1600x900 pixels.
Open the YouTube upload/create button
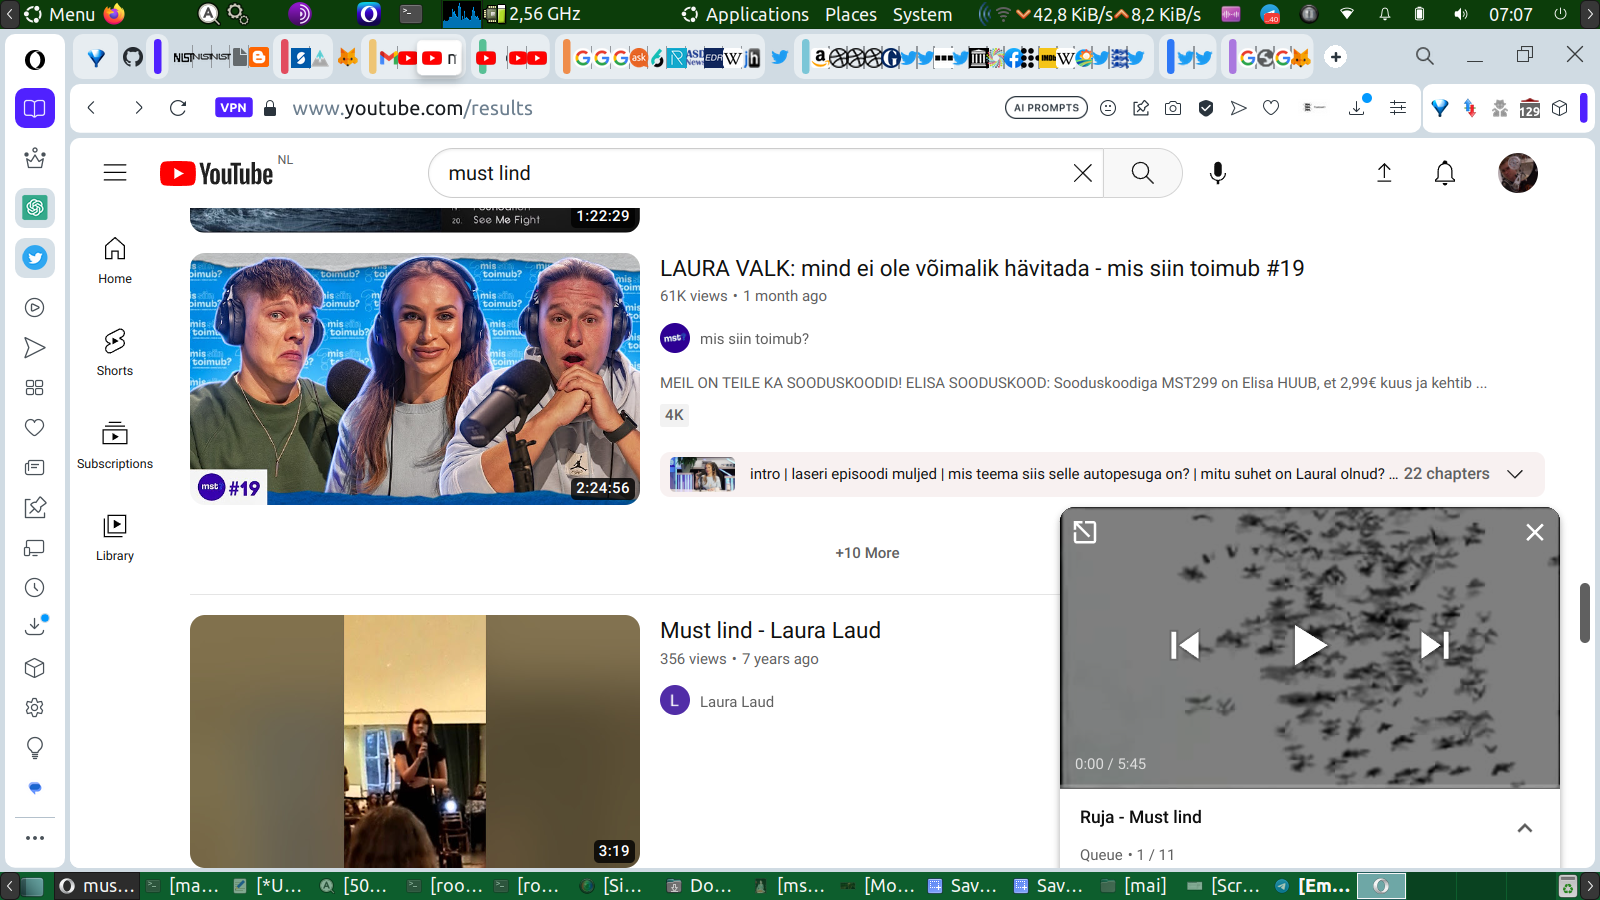point(1384,173)
